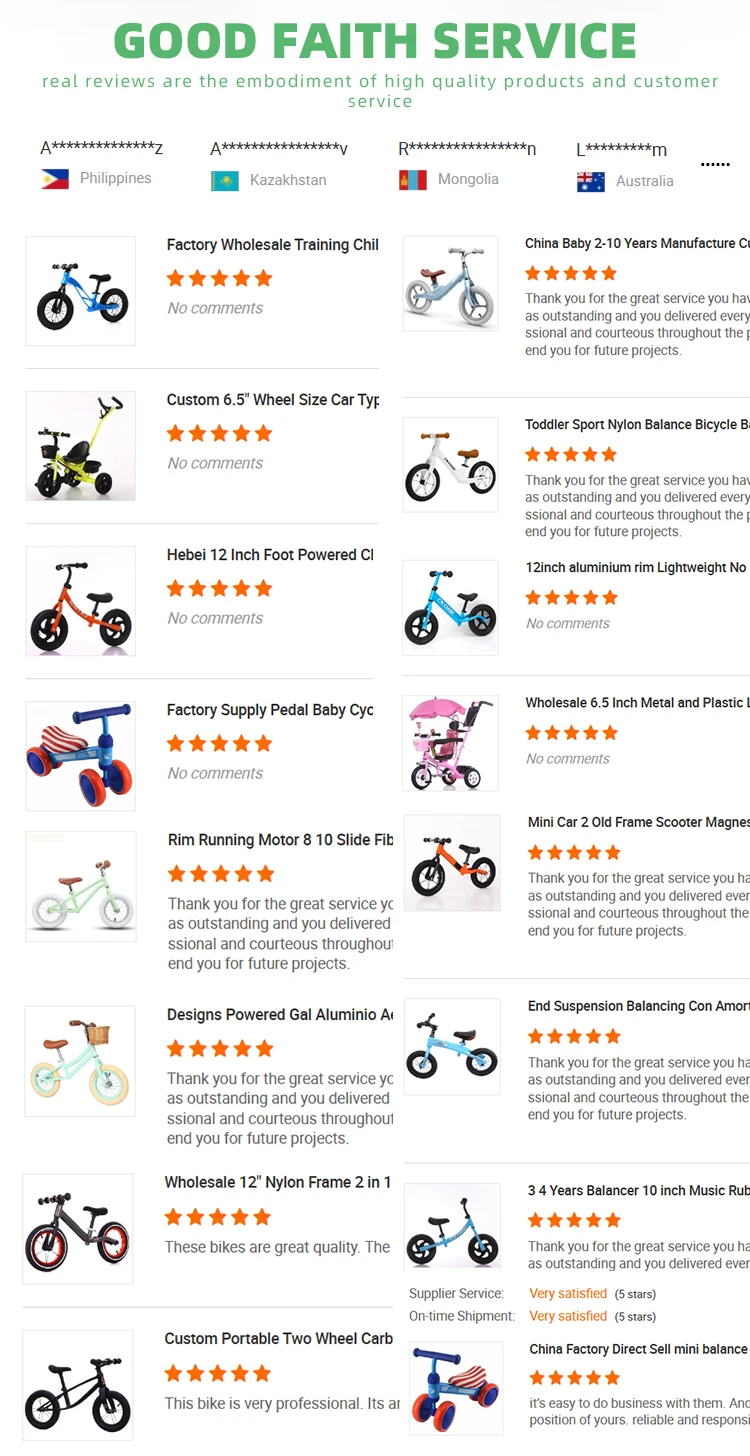The height and width of the screenshot is (1456, 750).
Task: Click the Philippines flag icon
Action: [55, 179]
